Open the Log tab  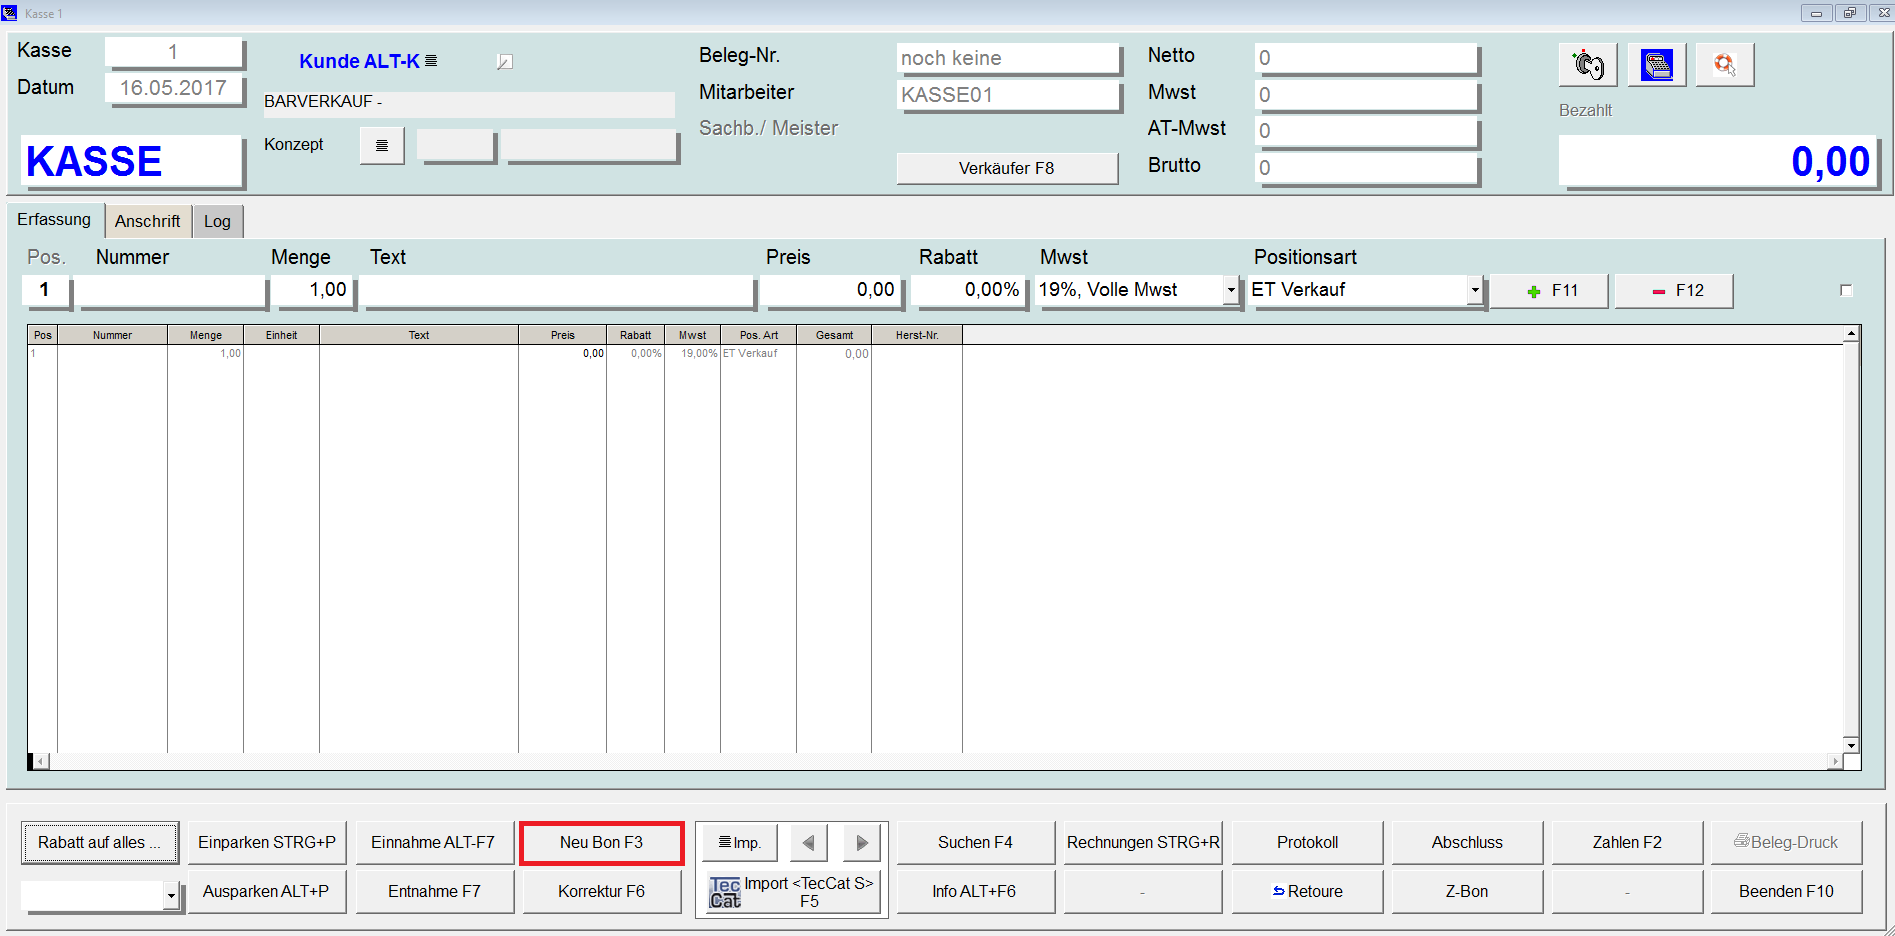click(217, 221)
